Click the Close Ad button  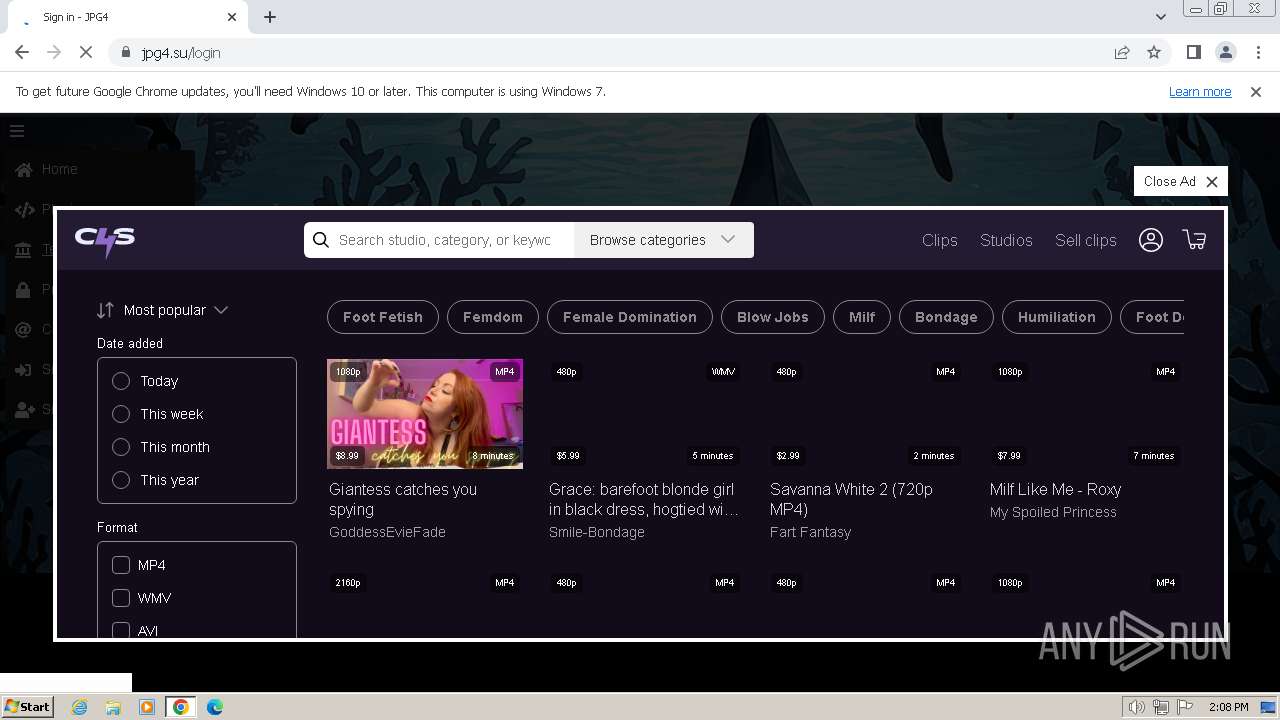[1180, 181]
